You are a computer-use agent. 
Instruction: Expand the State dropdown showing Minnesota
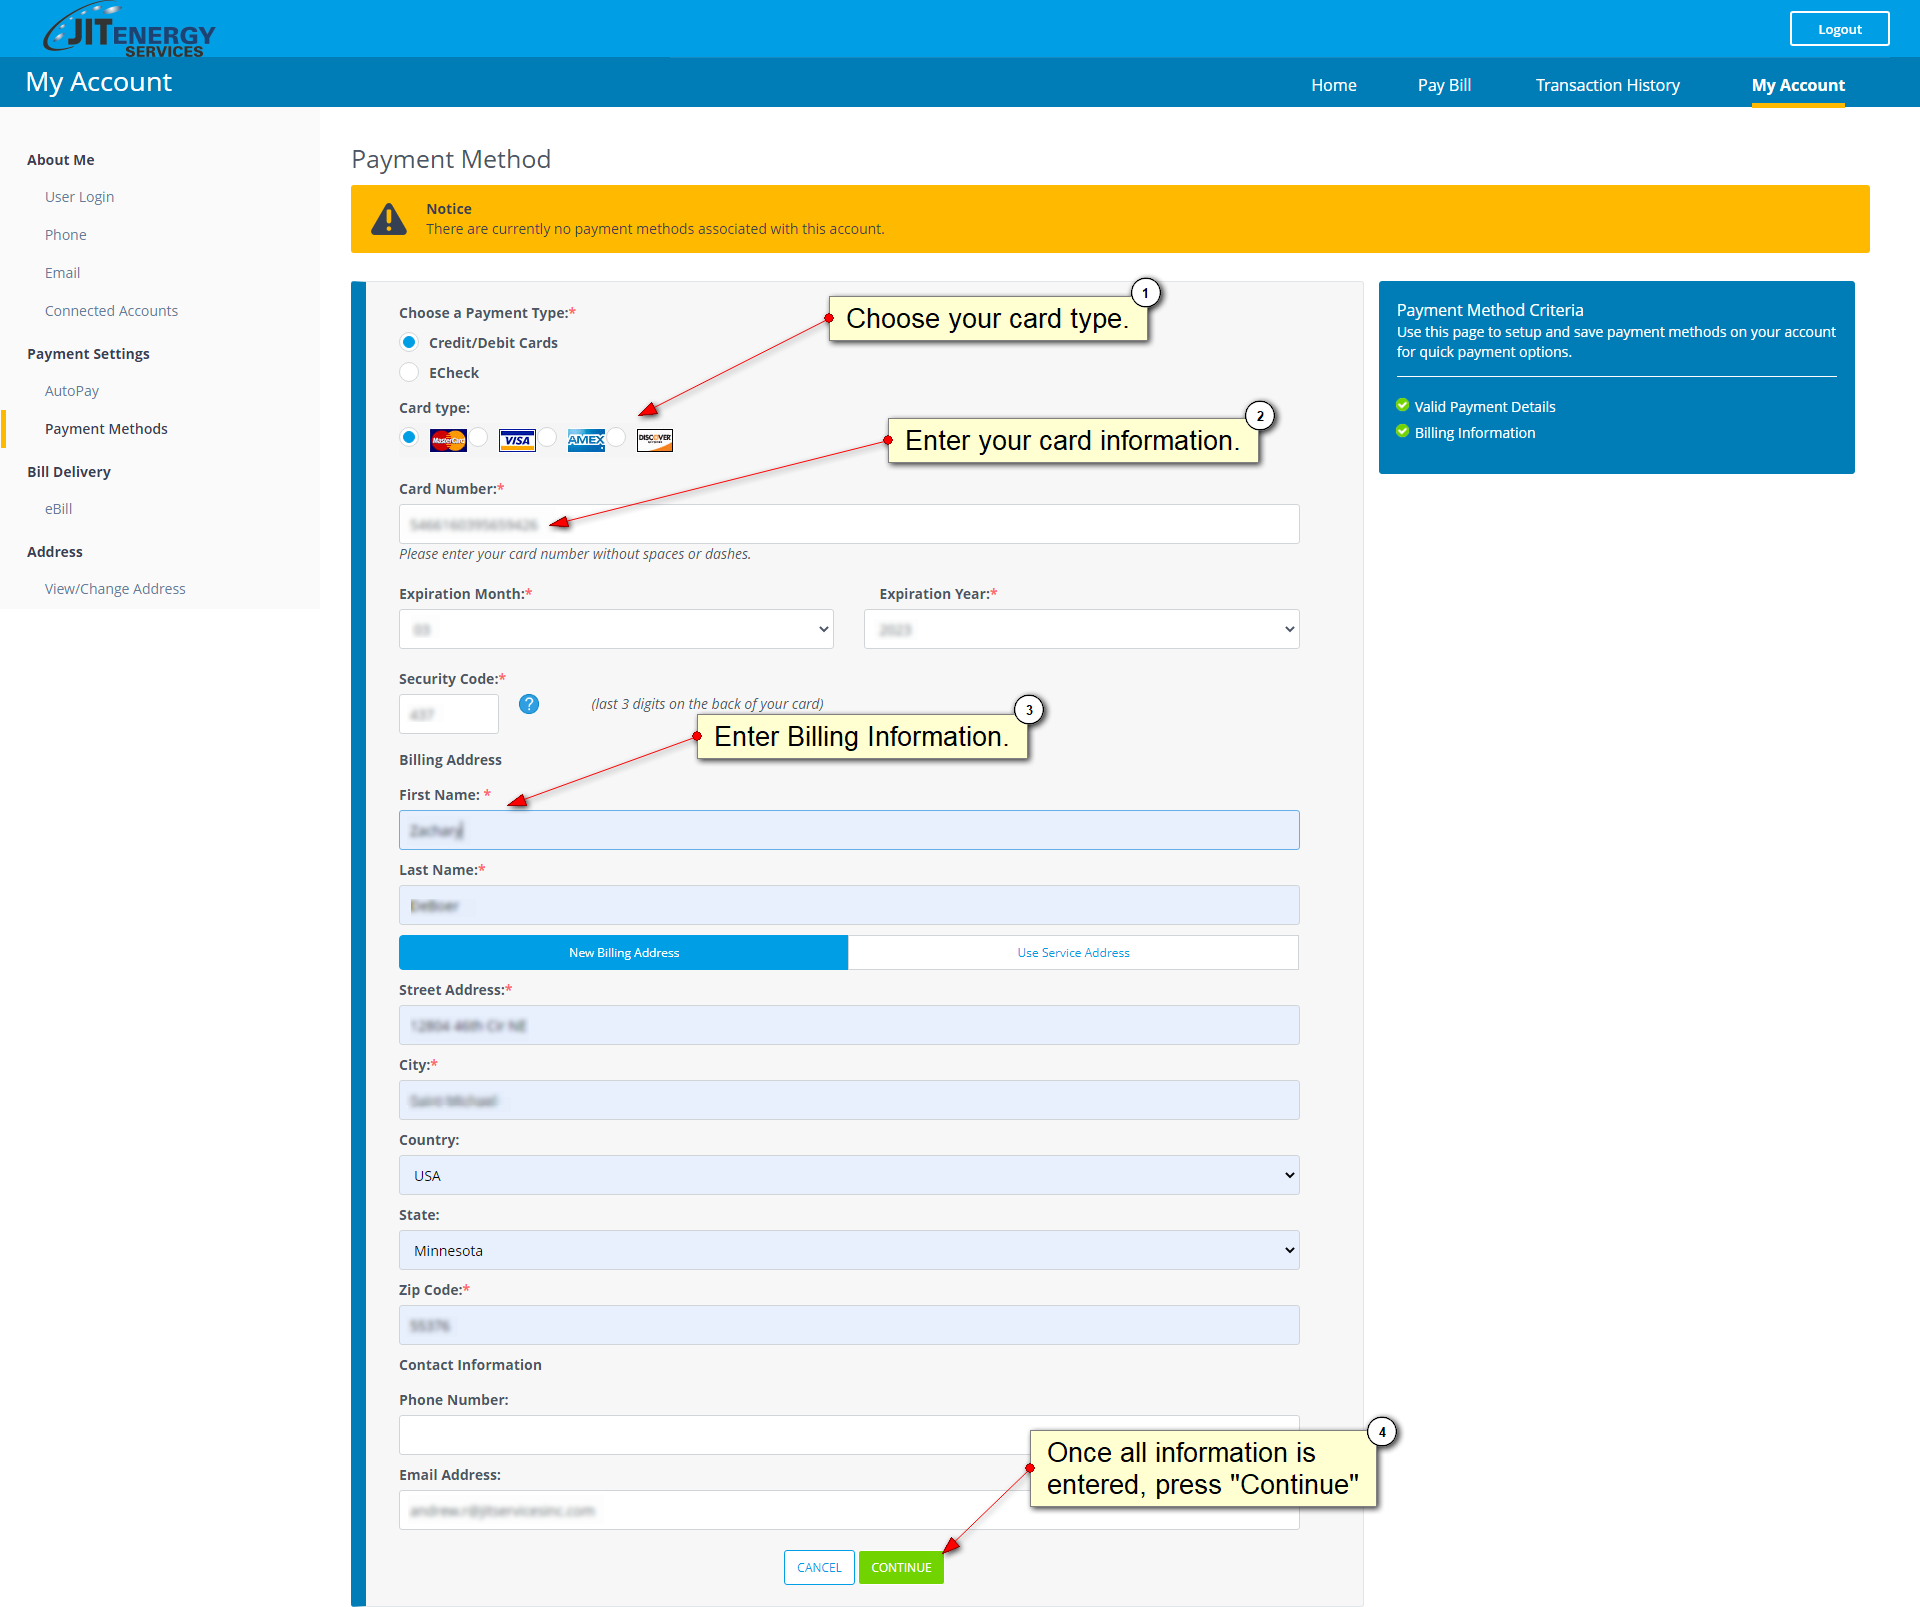click(x=849, y=1250)
